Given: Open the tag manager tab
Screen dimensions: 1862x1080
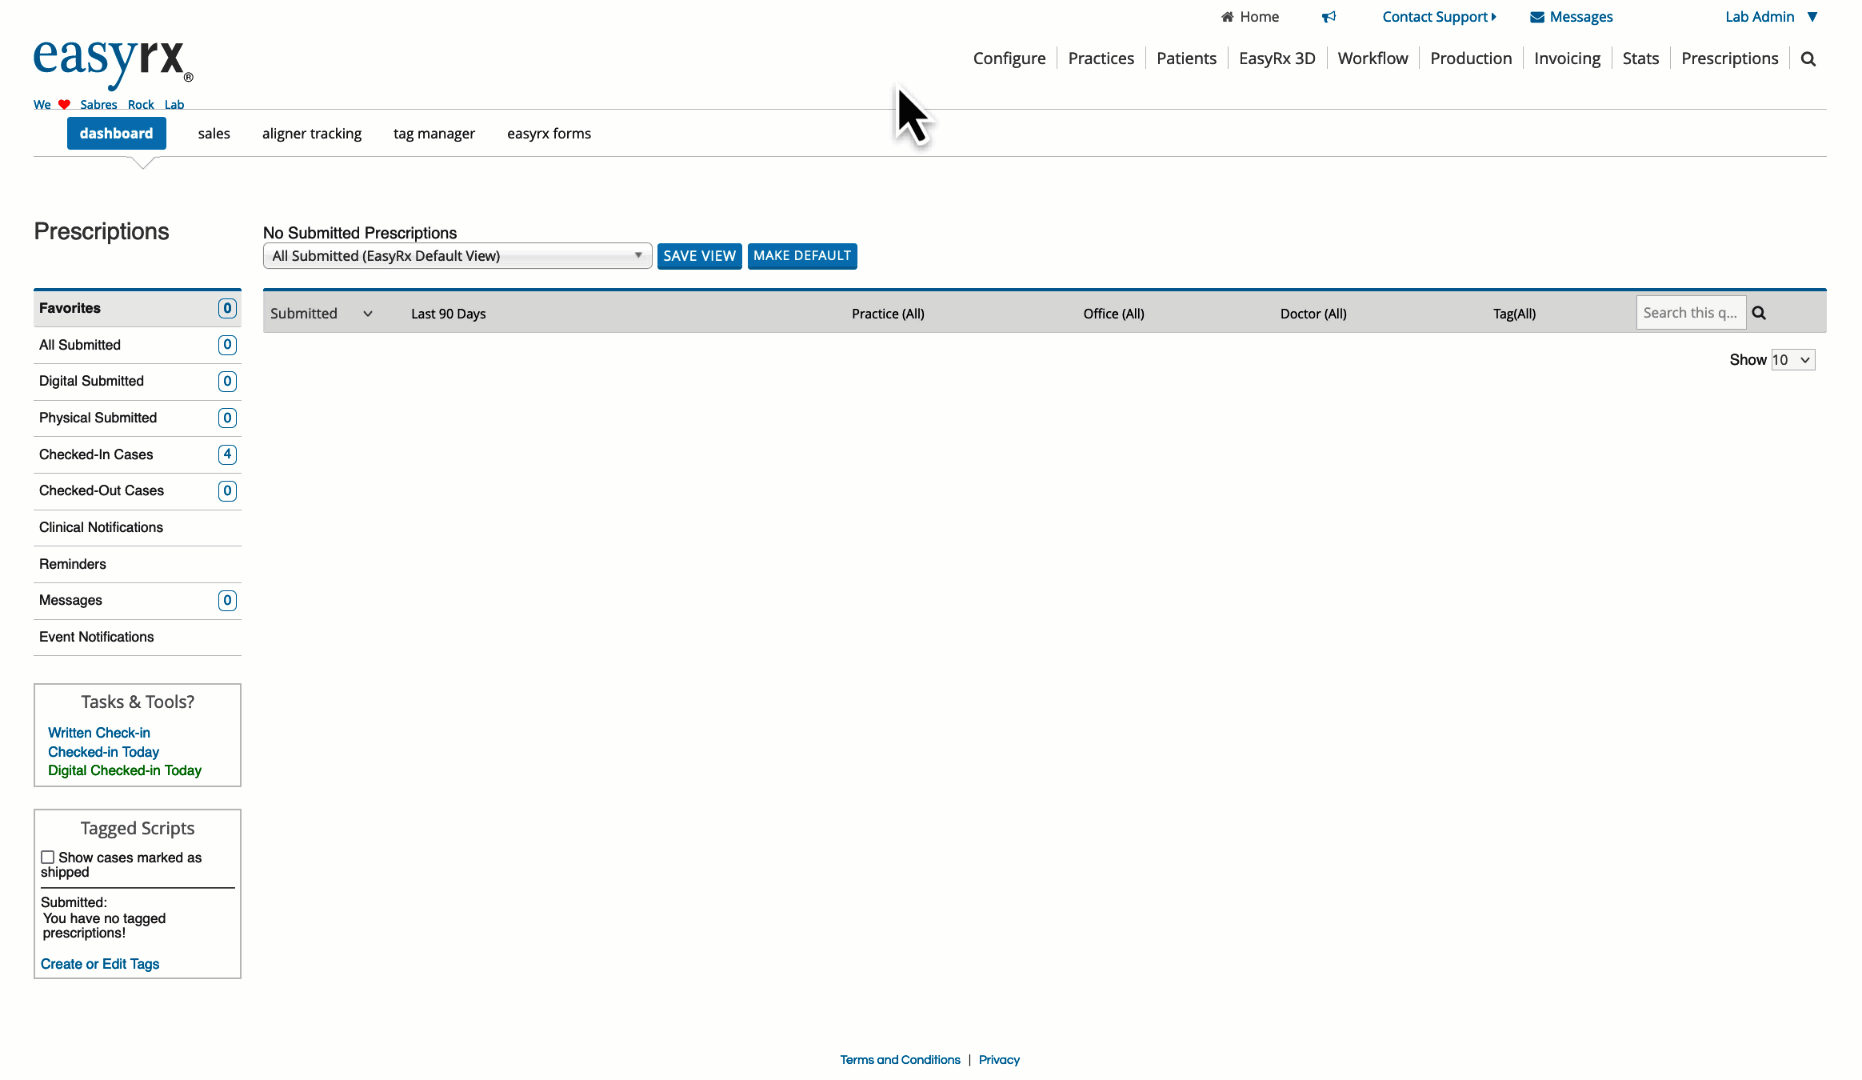Looking at the screenshot, I should 434,134.
